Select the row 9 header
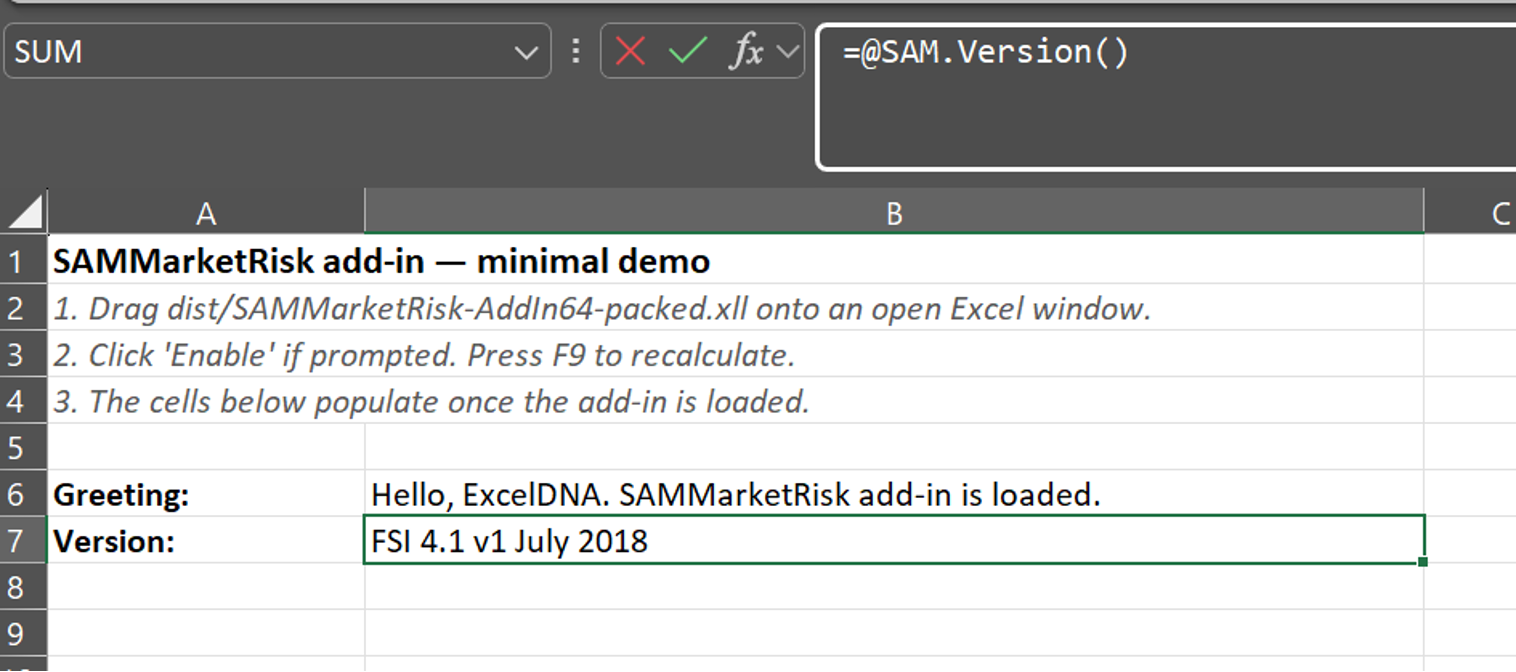The height and width of the screenshot is (672, 1516). [23, 633]
